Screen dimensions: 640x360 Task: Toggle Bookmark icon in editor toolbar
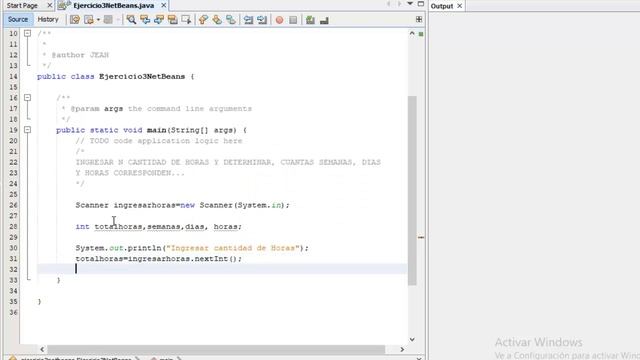tap(231, 20)
